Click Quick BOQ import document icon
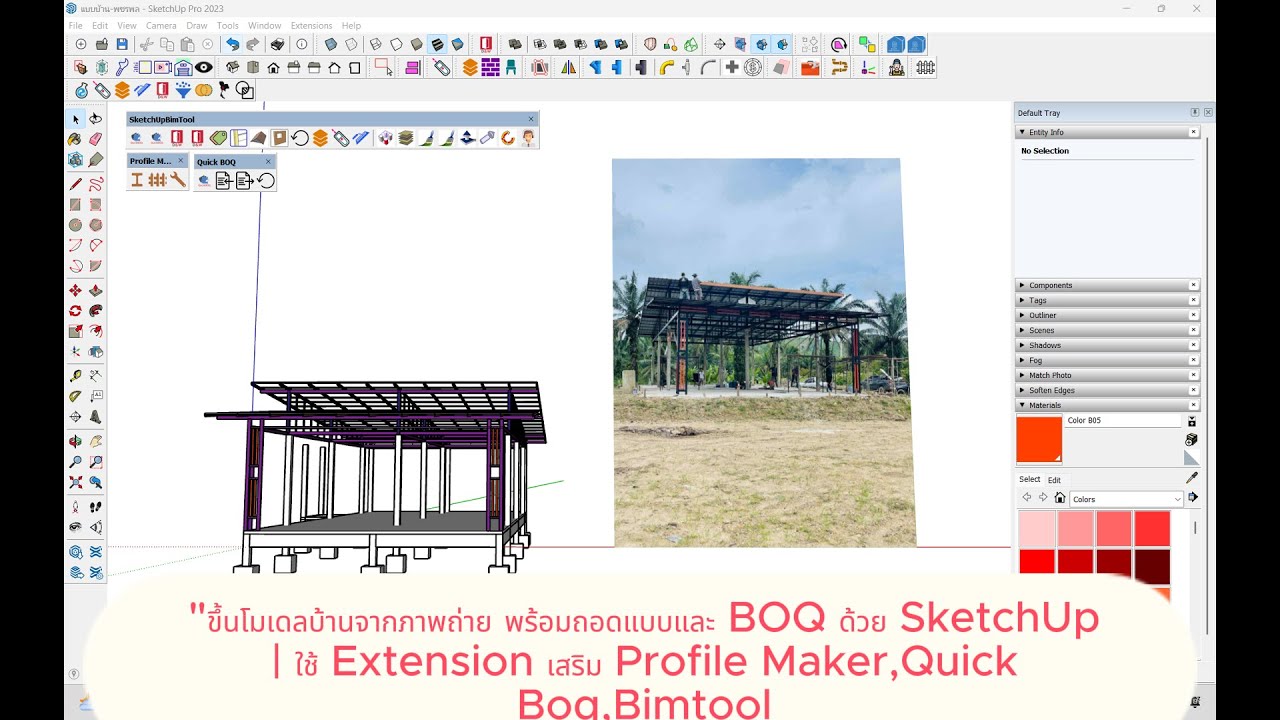Screen dimensions: 1280x720 (224, 181)
